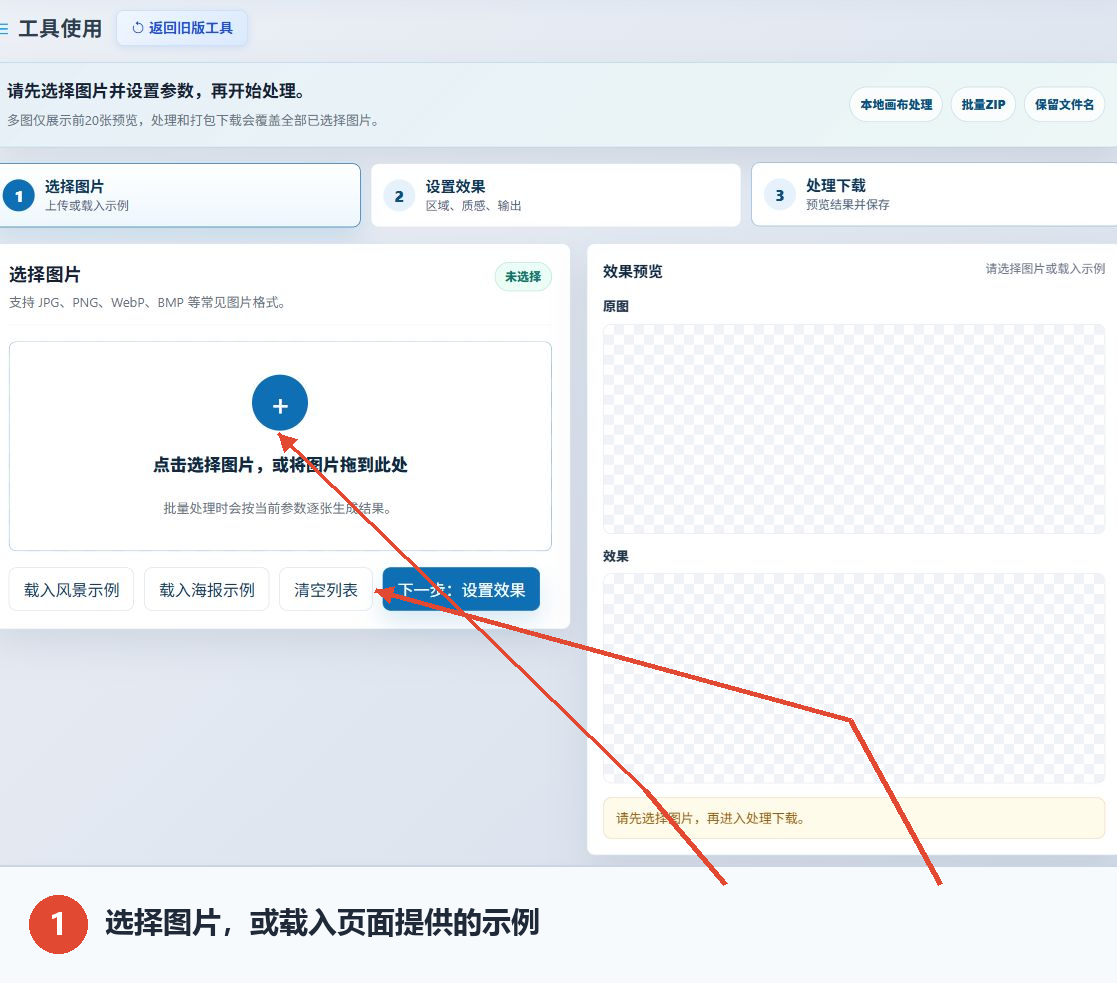Select the 本地画布处理 pill
This screenshot has width=1117, height=983.
tap(896, 105)
